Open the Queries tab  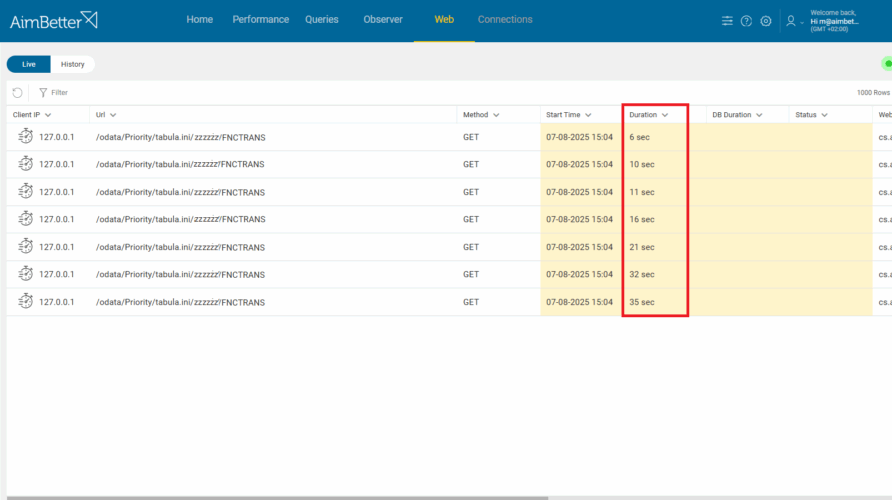coord(321,19)
